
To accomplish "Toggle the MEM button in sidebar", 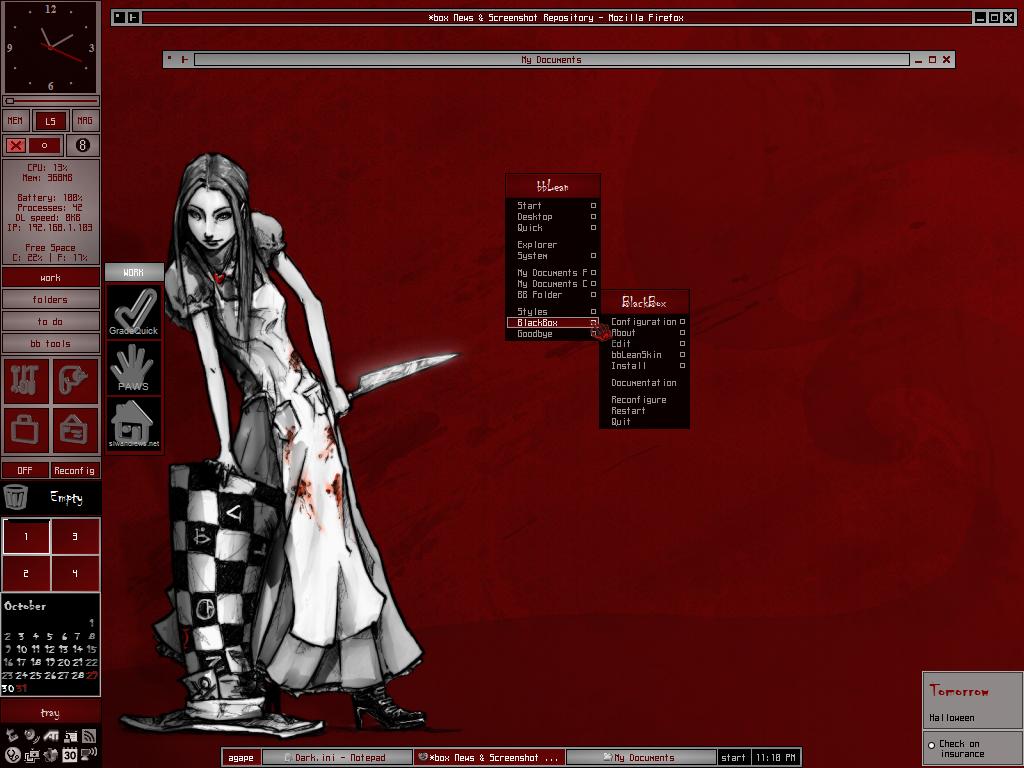I will click(x=16, y=121).
